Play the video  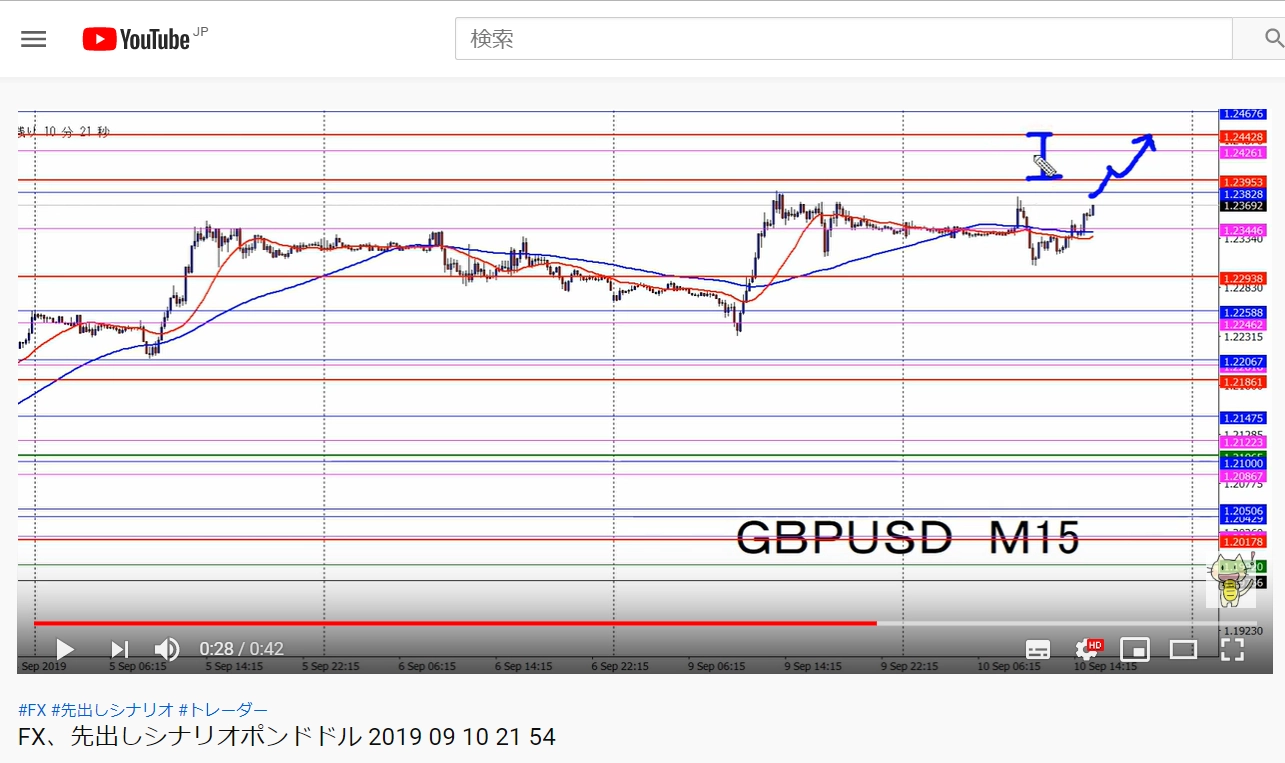tap(64, 649)
